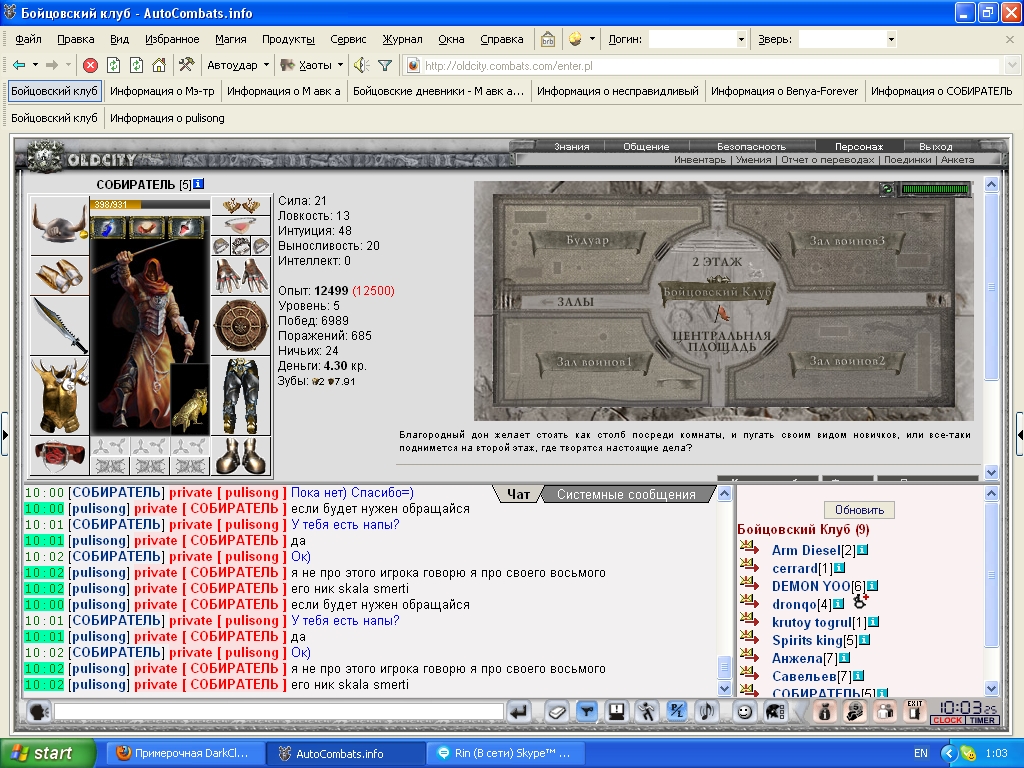Open the Файл menu
The width and height of the screenshot is (1024, 768).
click(28, 39)
